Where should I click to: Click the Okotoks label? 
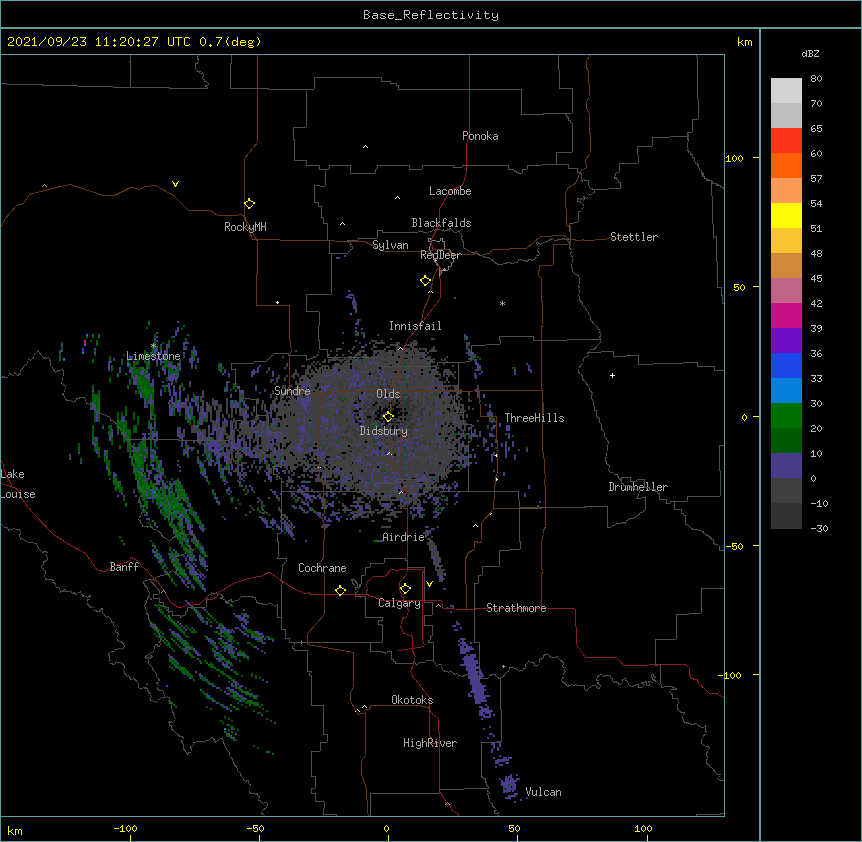click(412, 700)
